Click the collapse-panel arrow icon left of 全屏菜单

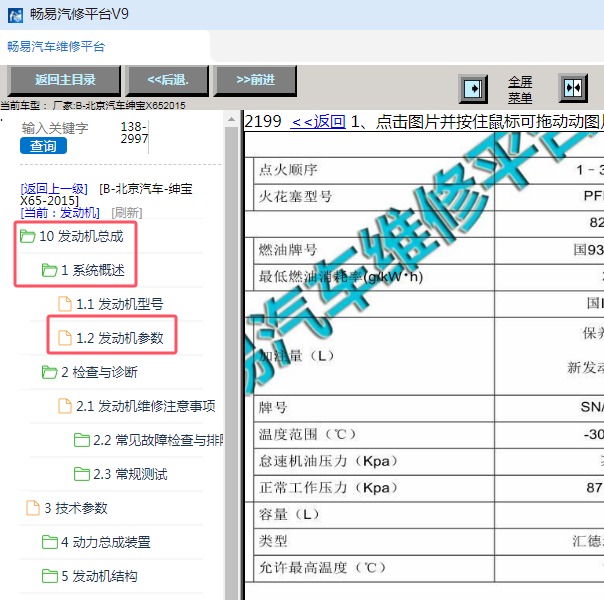[473, 89]
